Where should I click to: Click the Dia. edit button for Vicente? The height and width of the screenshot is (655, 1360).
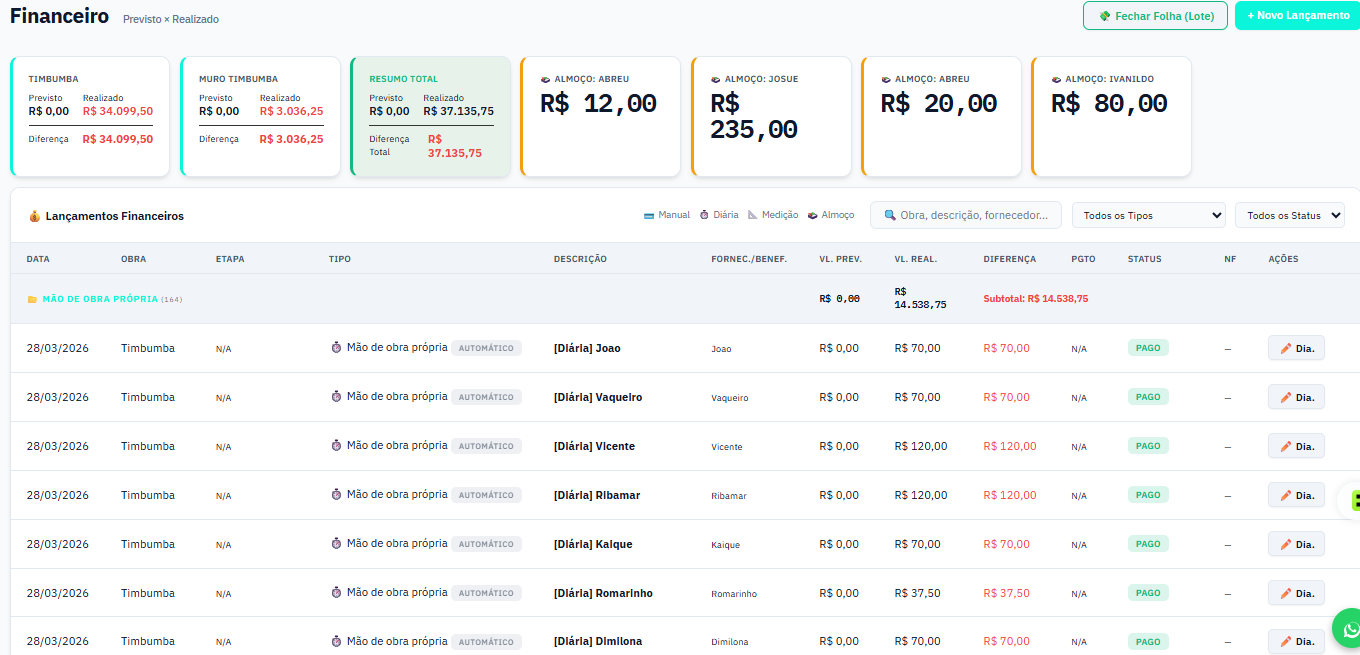tap(1296, 446)
